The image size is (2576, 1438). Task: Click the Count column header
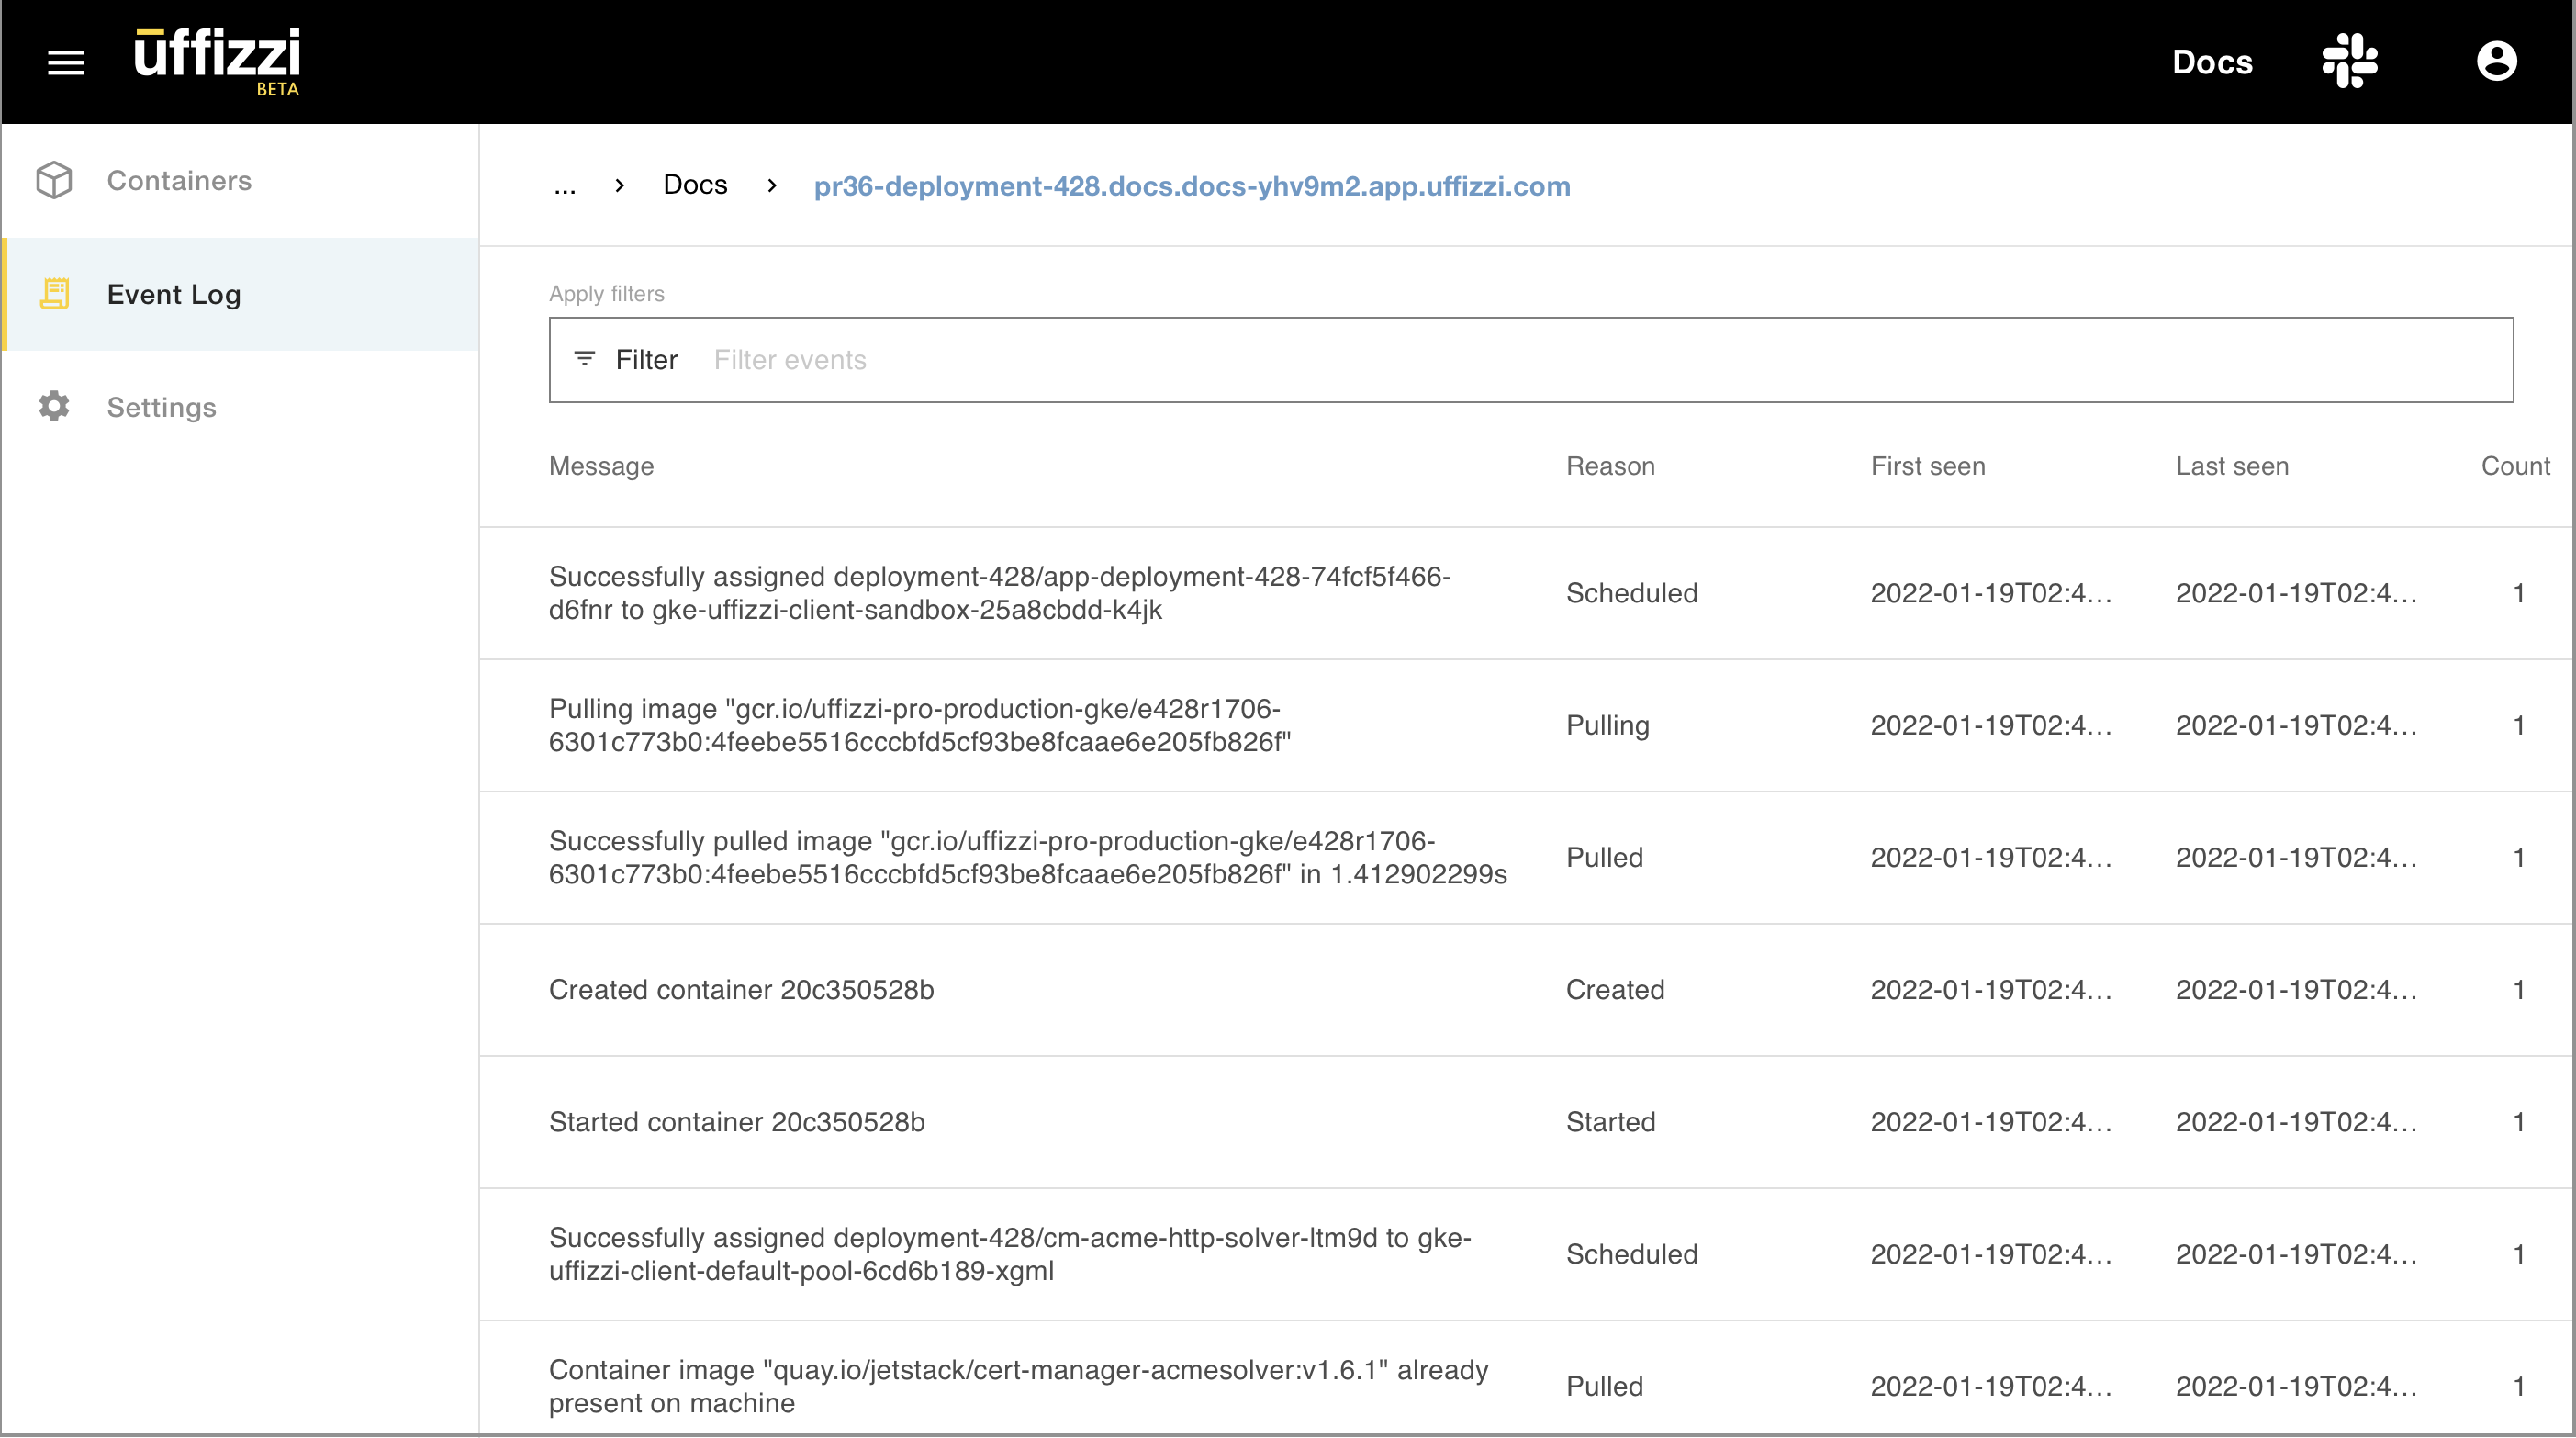pos(2515,465)
